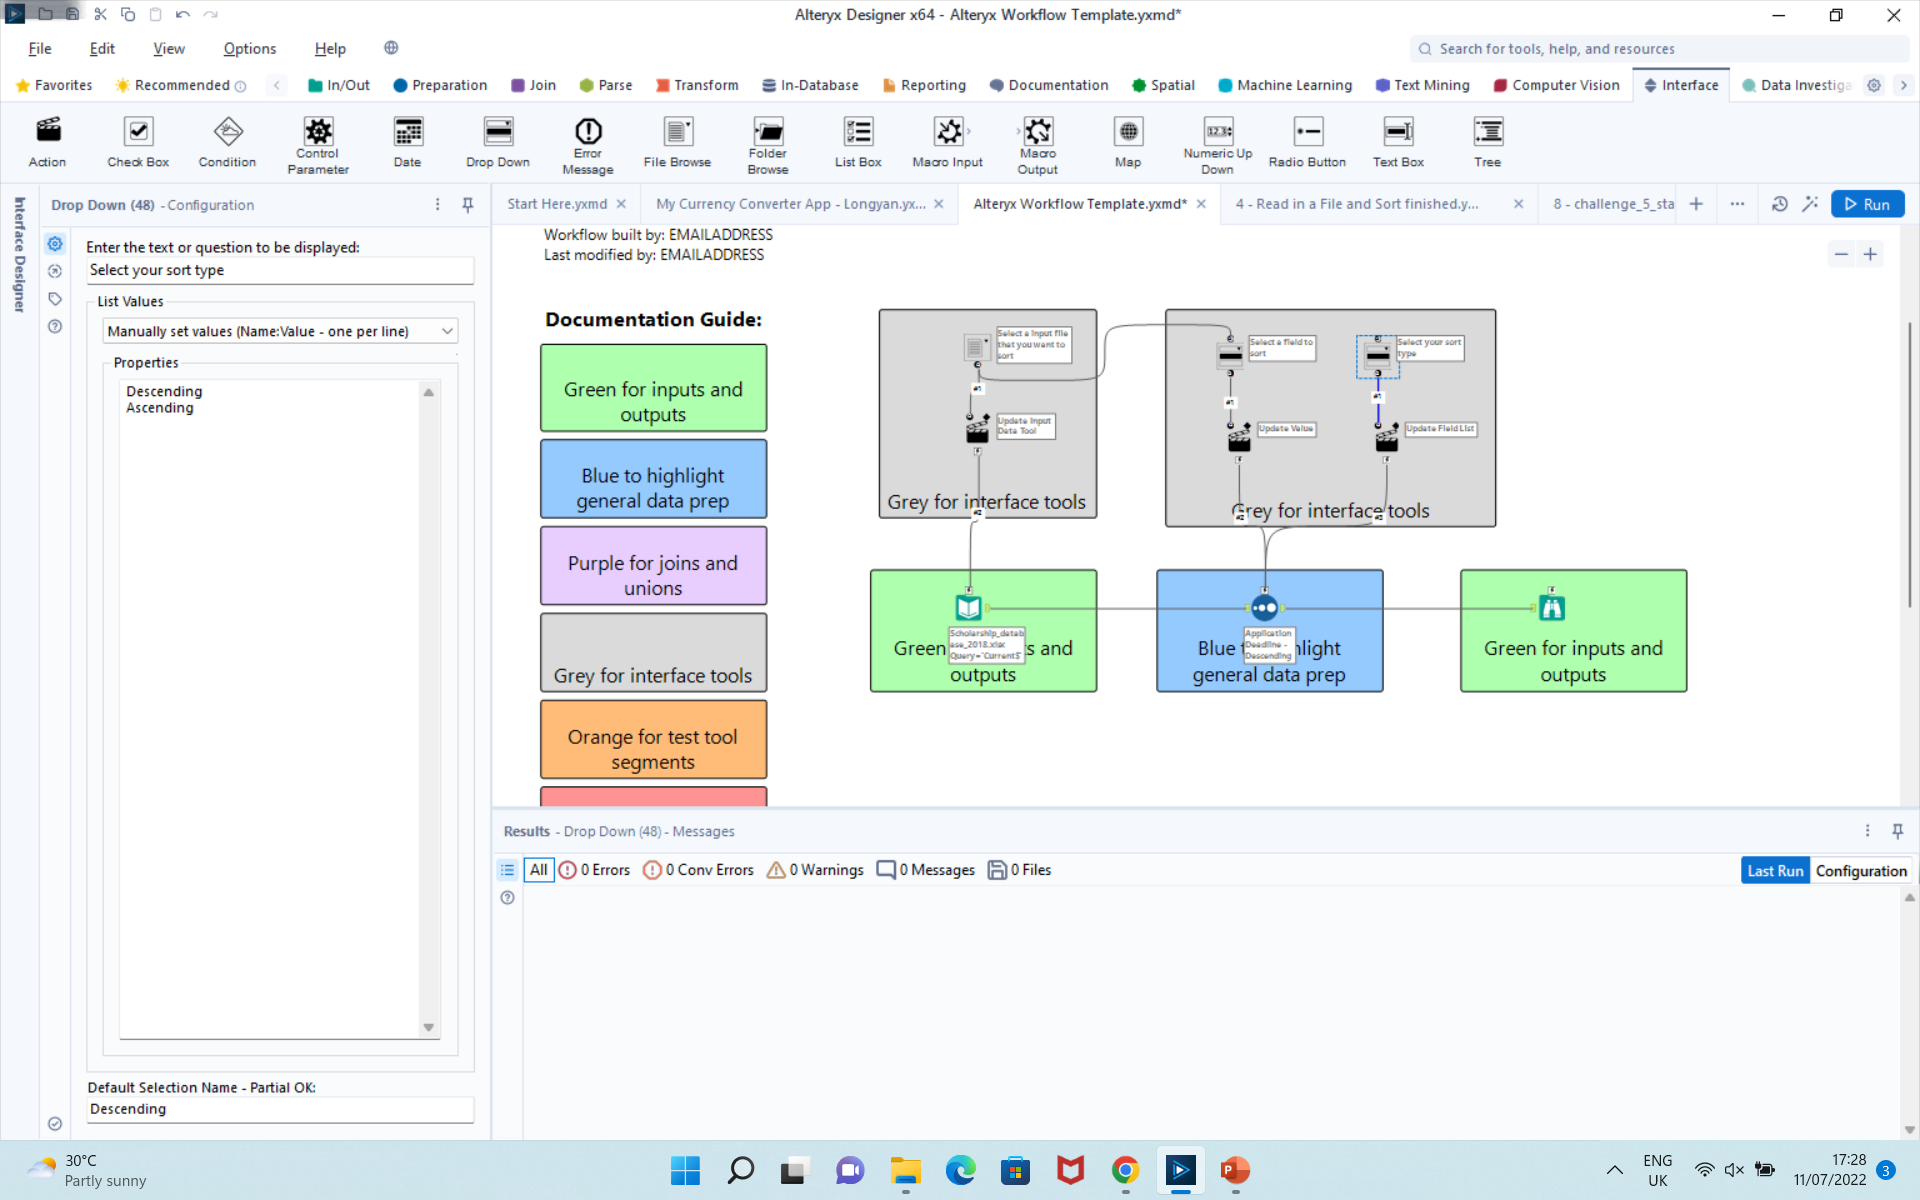Select the Date tool icon
Screen dimensions: 1920x1200
[408, 131]
